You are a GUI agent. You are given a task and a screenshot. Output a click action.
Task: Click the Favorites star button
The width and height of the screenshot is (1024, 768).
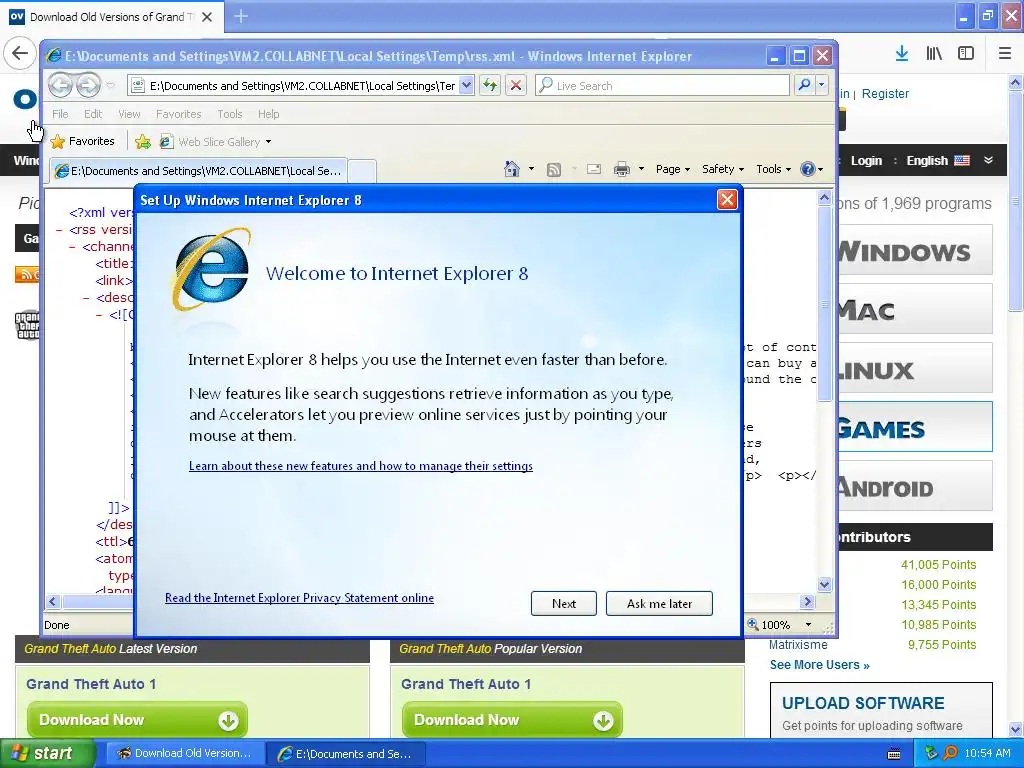tap(83, 141)
